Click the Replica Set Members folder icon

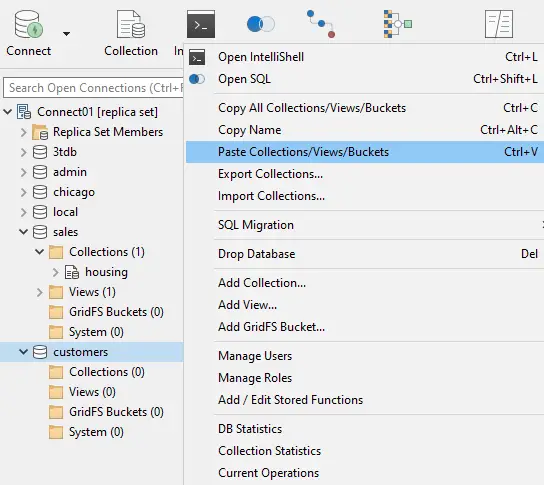(x=40, y=132)
